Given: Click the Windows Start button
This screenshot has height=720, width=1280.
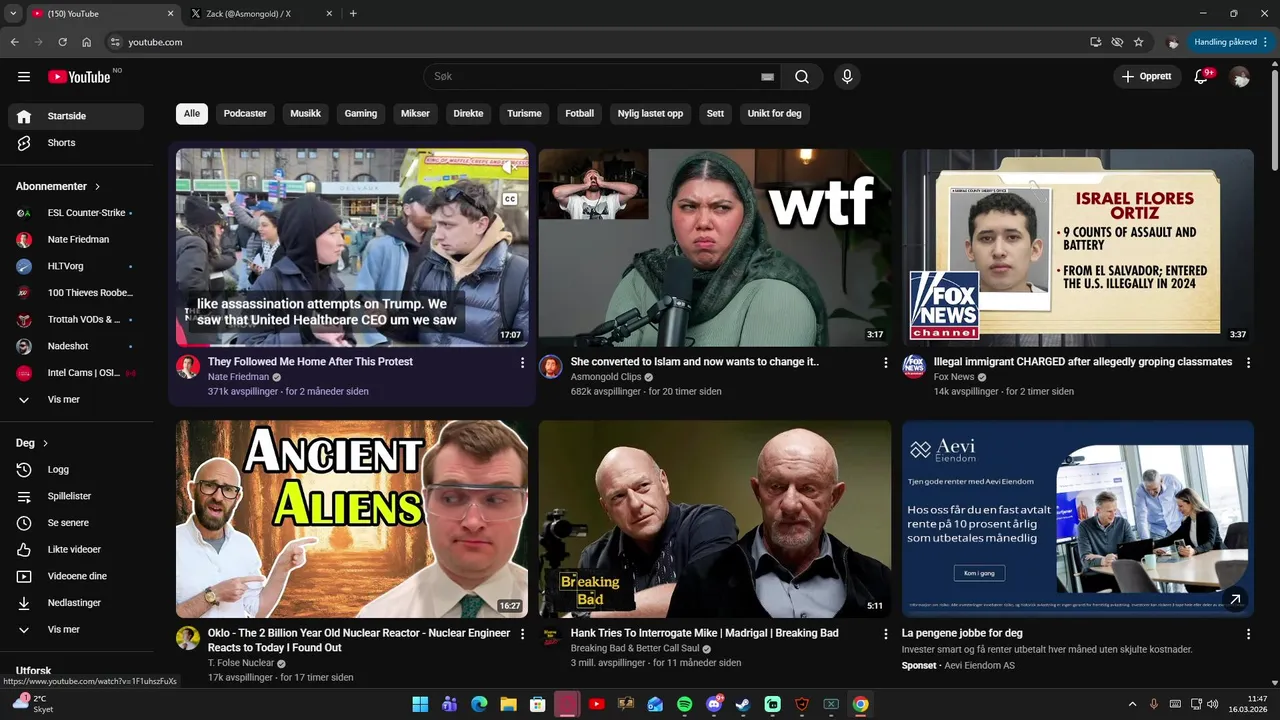Looking at the screenshot, I should click(420, 704).
